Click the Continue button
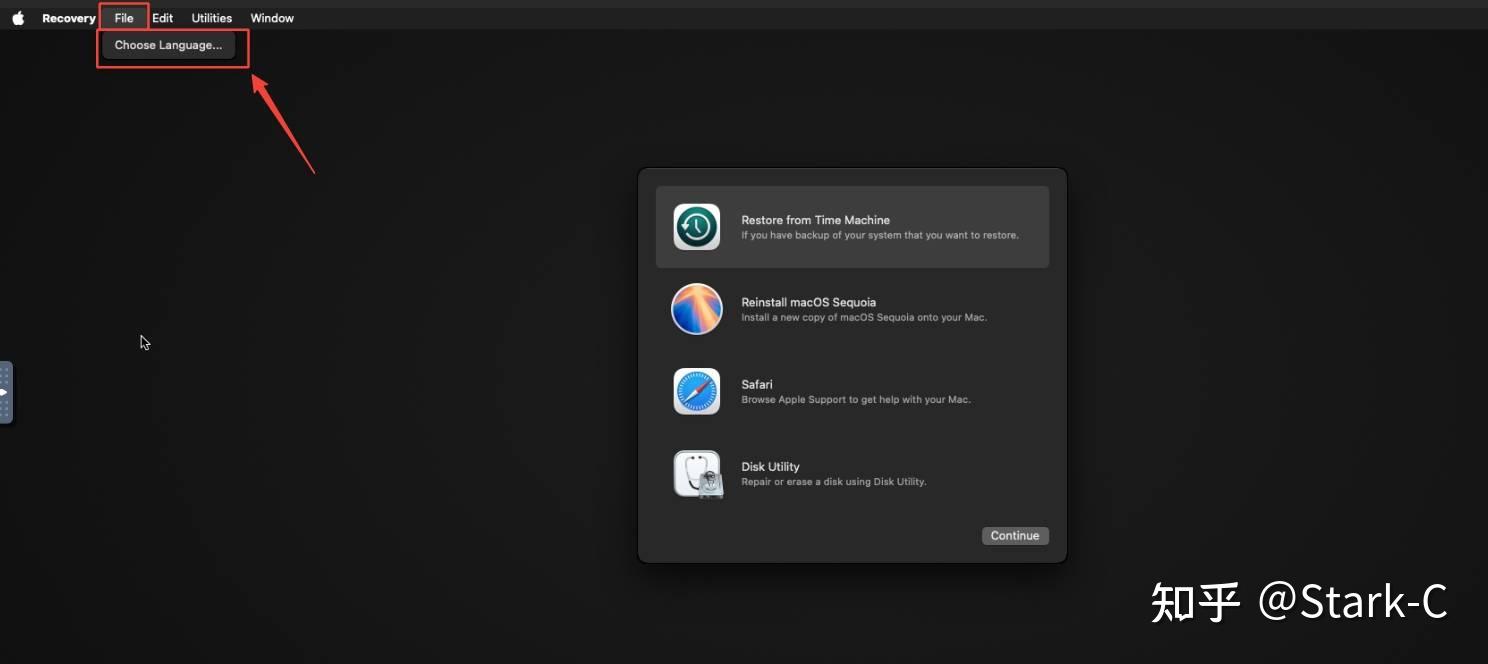 coord(1015,536)
